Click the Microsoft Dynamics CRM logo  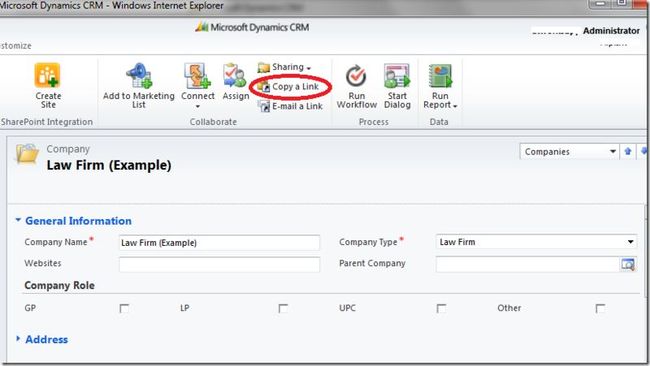[x=252, y=27]
